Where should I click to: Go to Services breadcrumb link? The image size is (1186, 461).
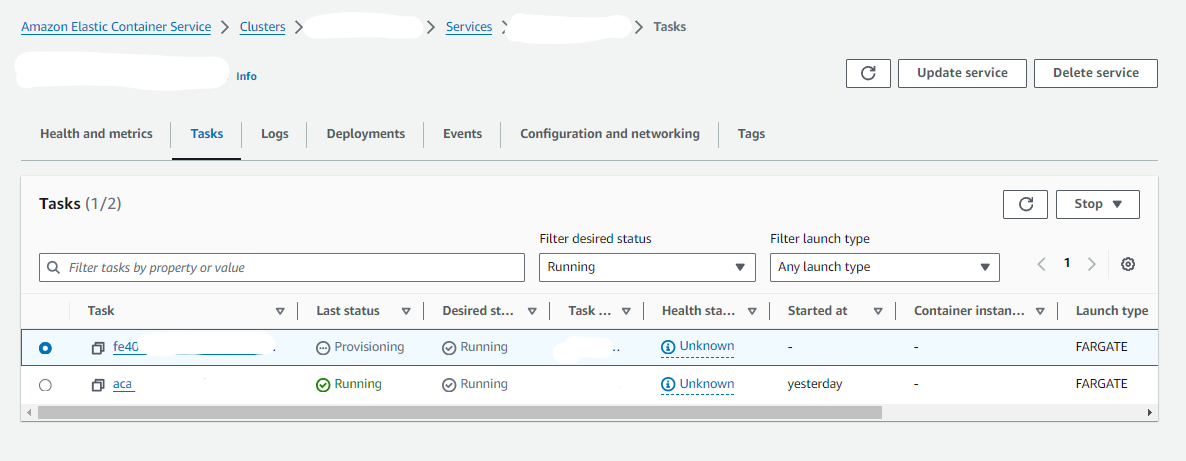[469, 27]
